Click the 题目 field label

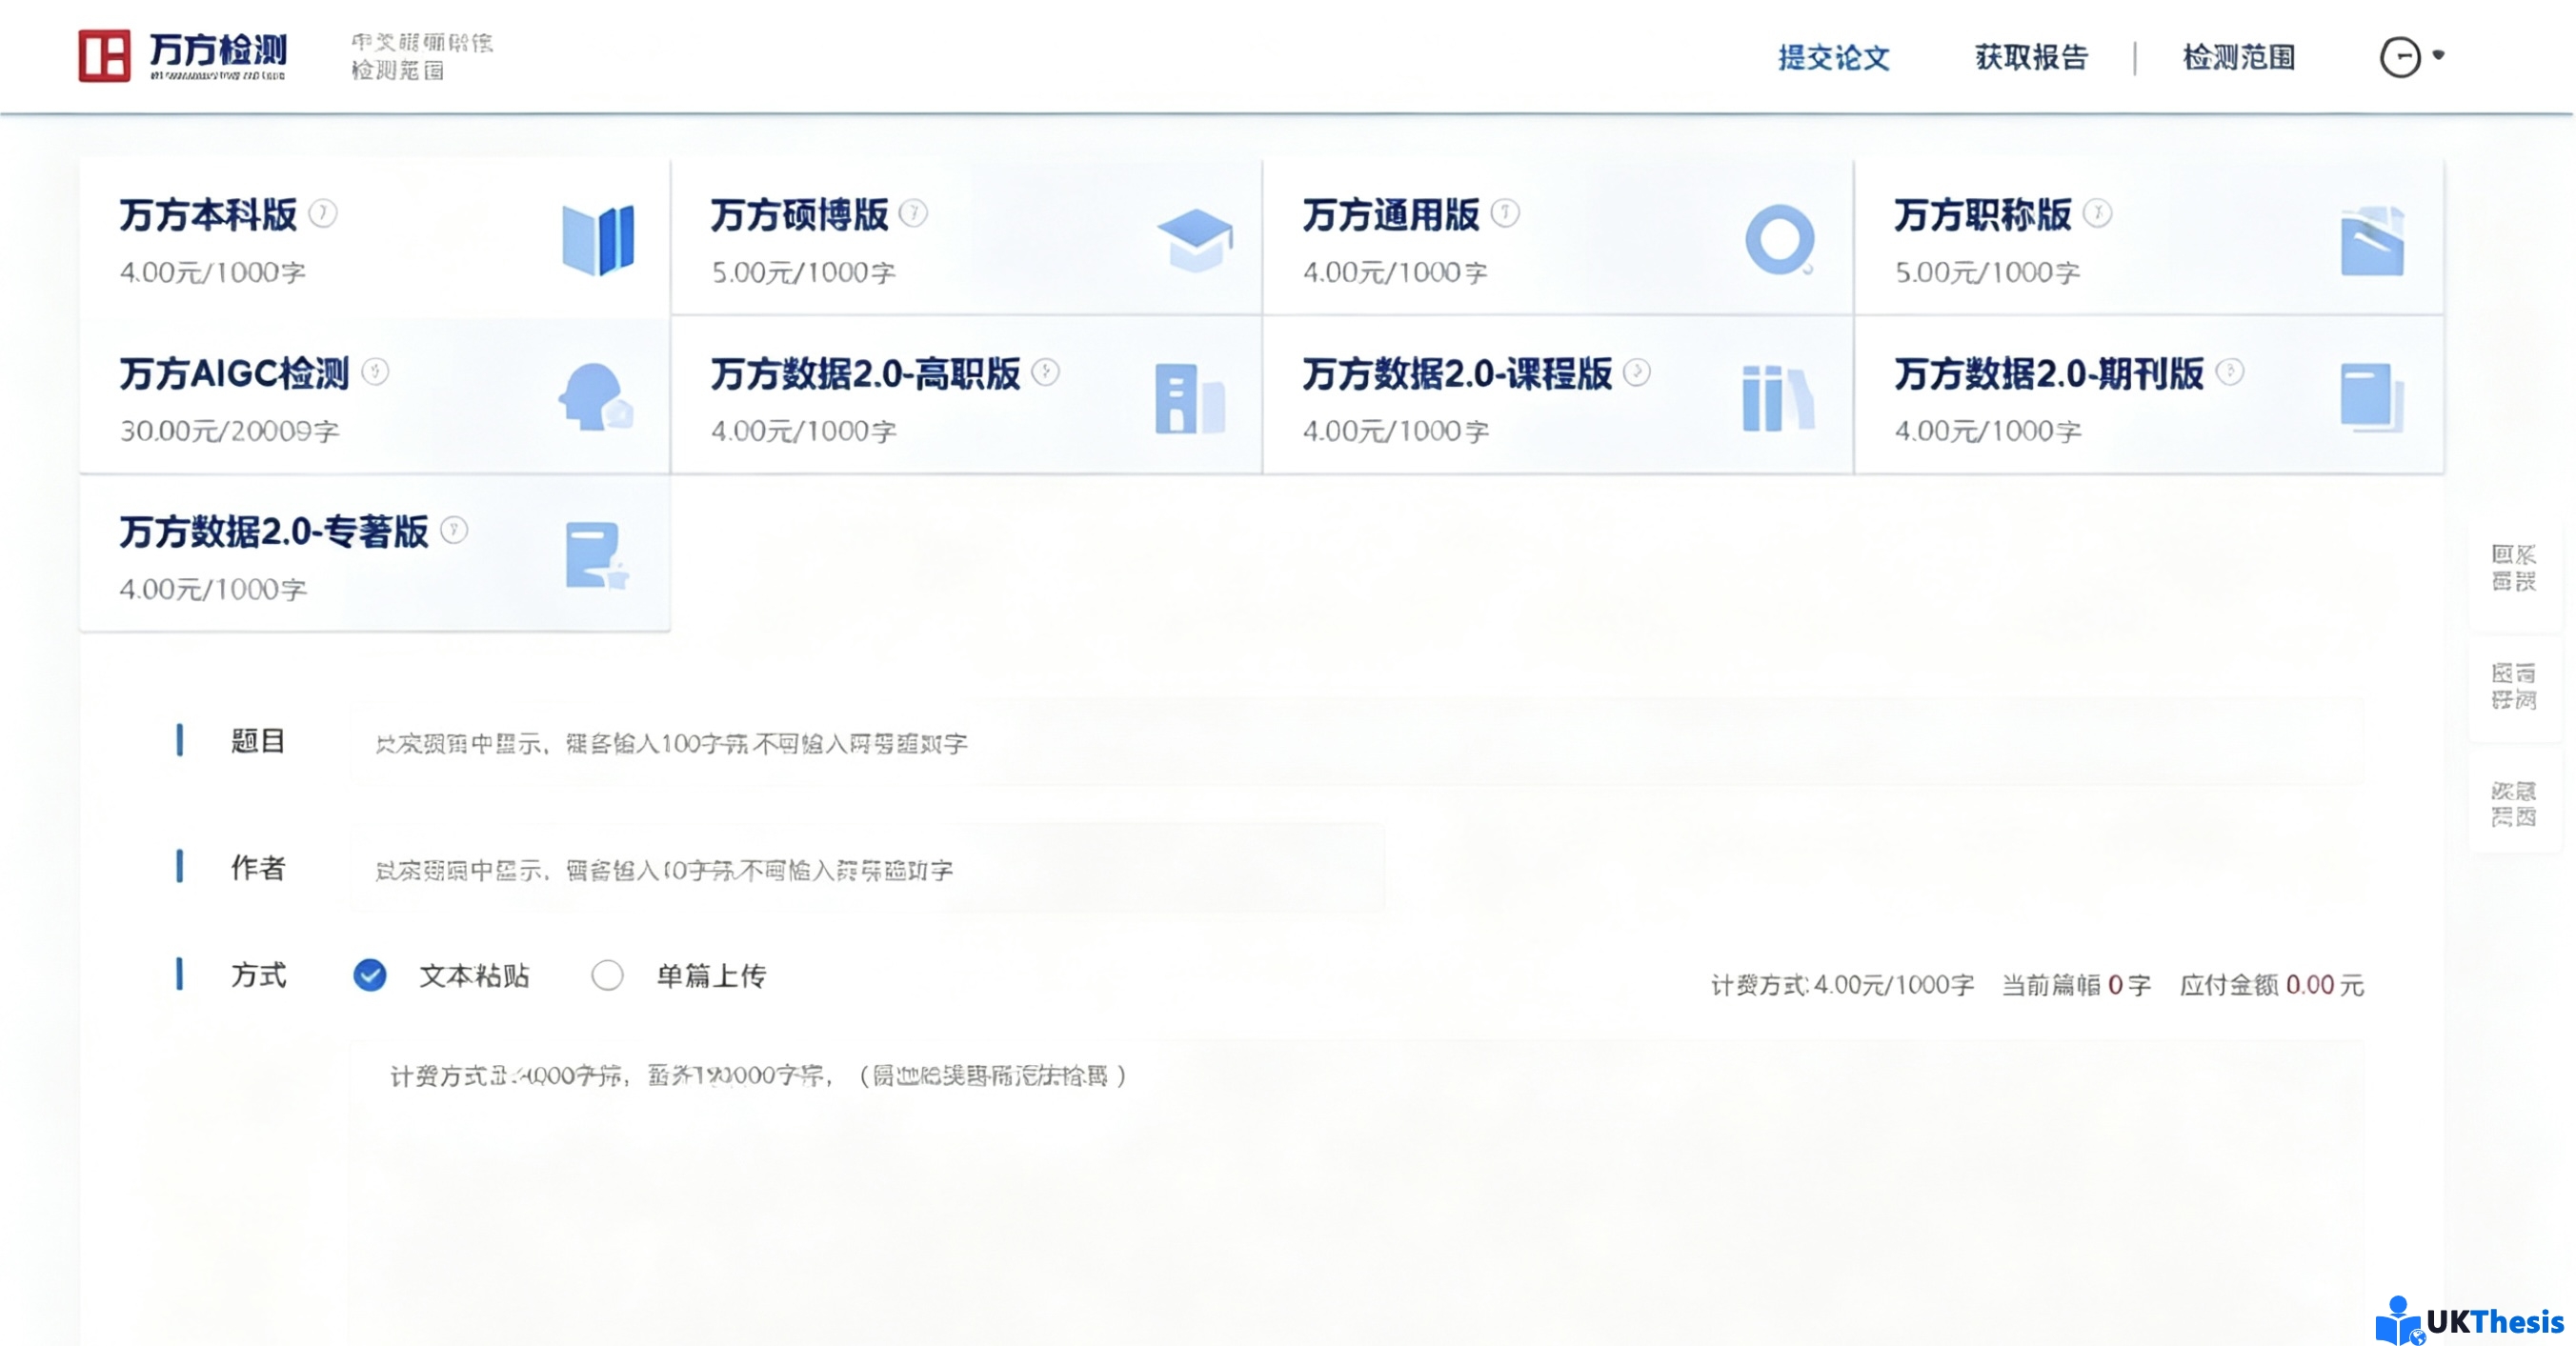coord(258,741)
